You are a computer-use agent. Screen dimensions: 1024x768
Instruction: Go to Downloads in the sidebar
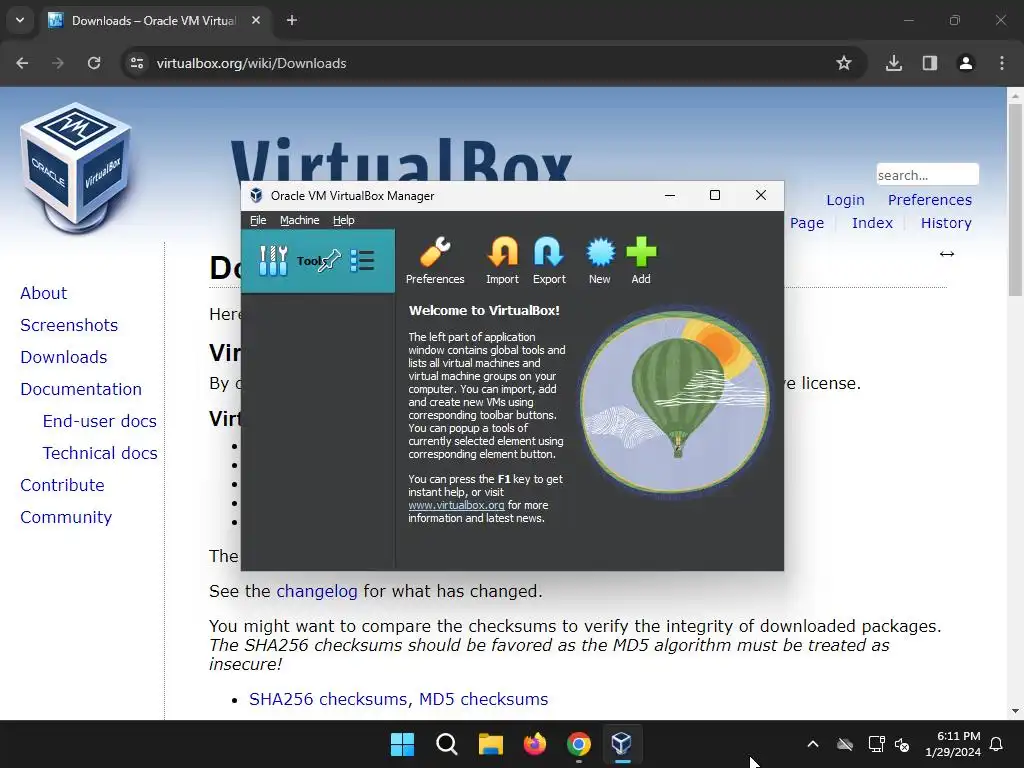(x=64, y=357)
